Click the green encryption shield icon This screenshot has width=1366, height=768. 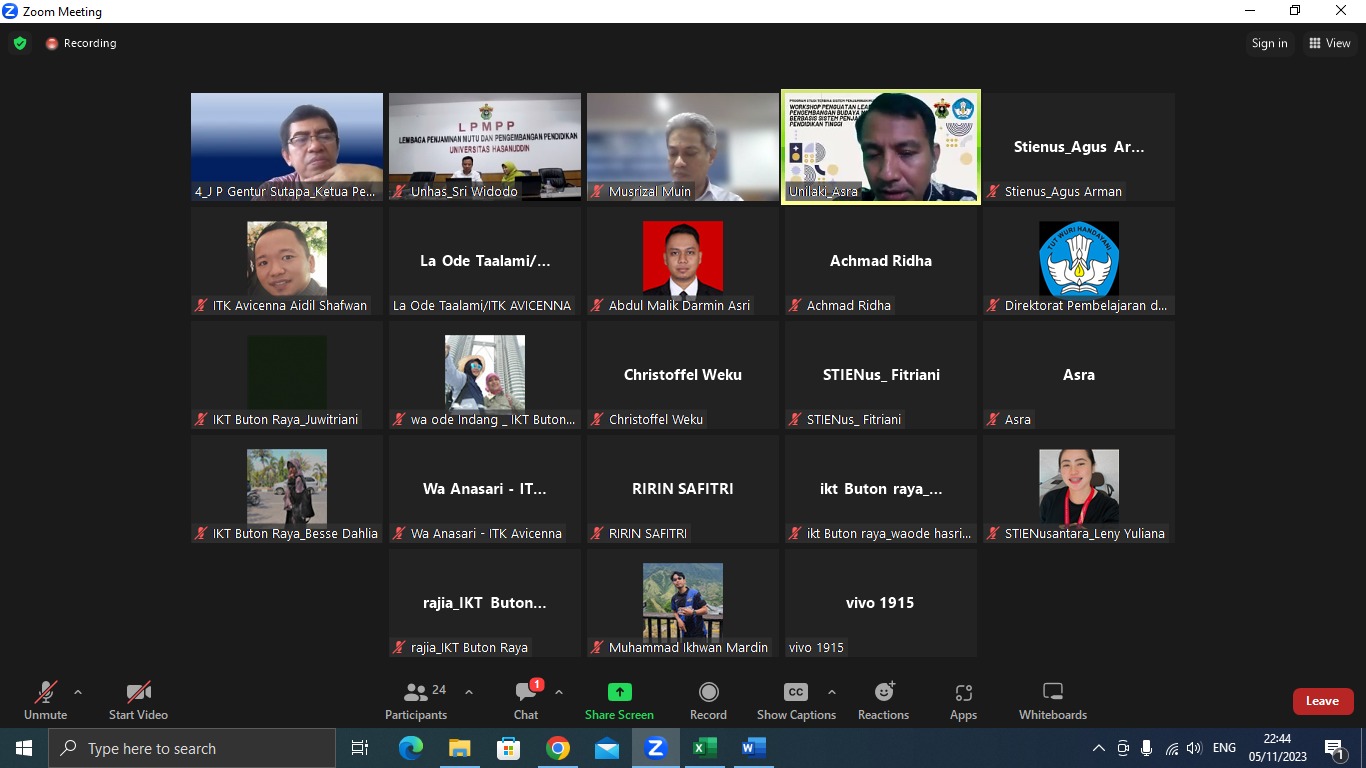pos(20,43)
